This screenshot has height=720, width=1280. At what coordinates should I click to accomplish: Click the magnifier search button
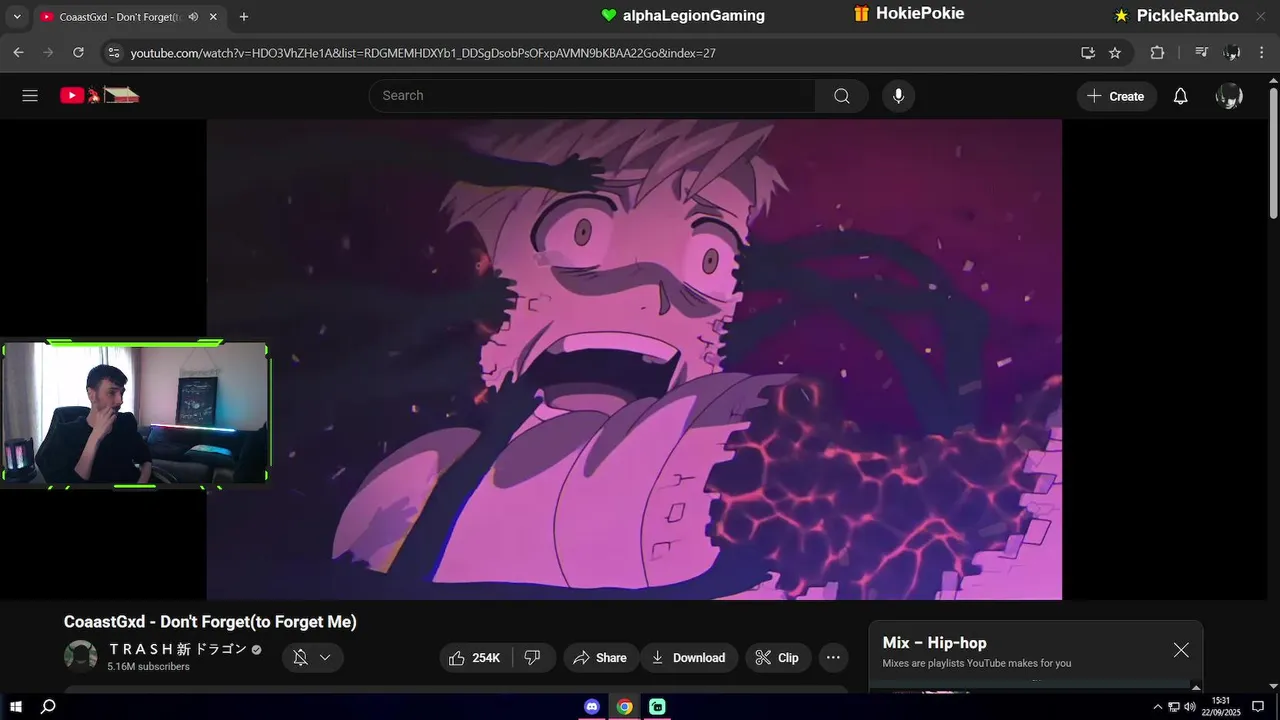(842, 96)
